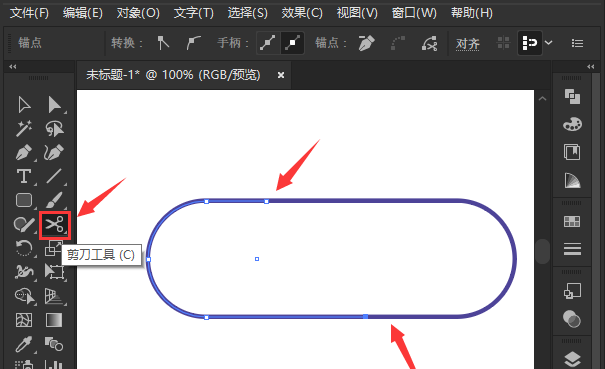This screenshot has width=605, height=369.
Task: Select the Type tool
Action: [24, 176]
